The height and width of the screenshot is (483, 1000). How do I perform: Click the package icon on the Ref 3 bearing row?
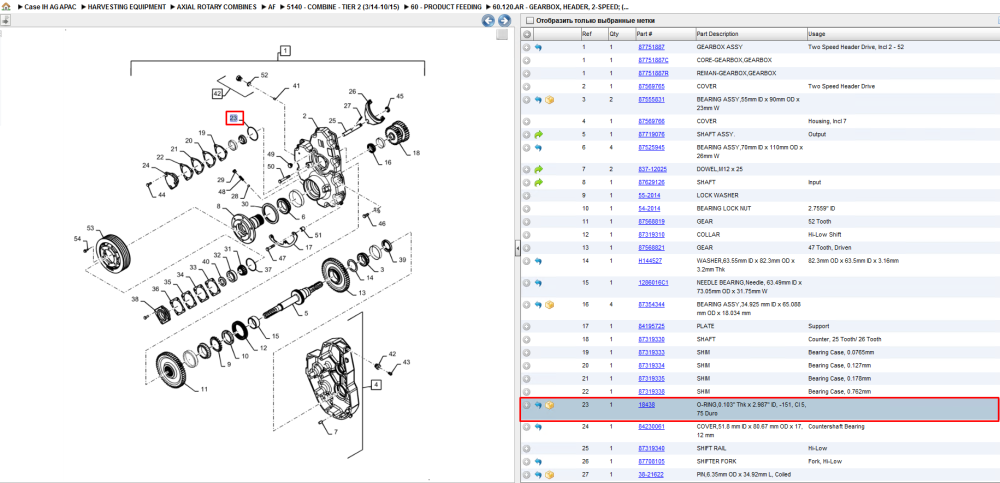click(x=549, y=100)
